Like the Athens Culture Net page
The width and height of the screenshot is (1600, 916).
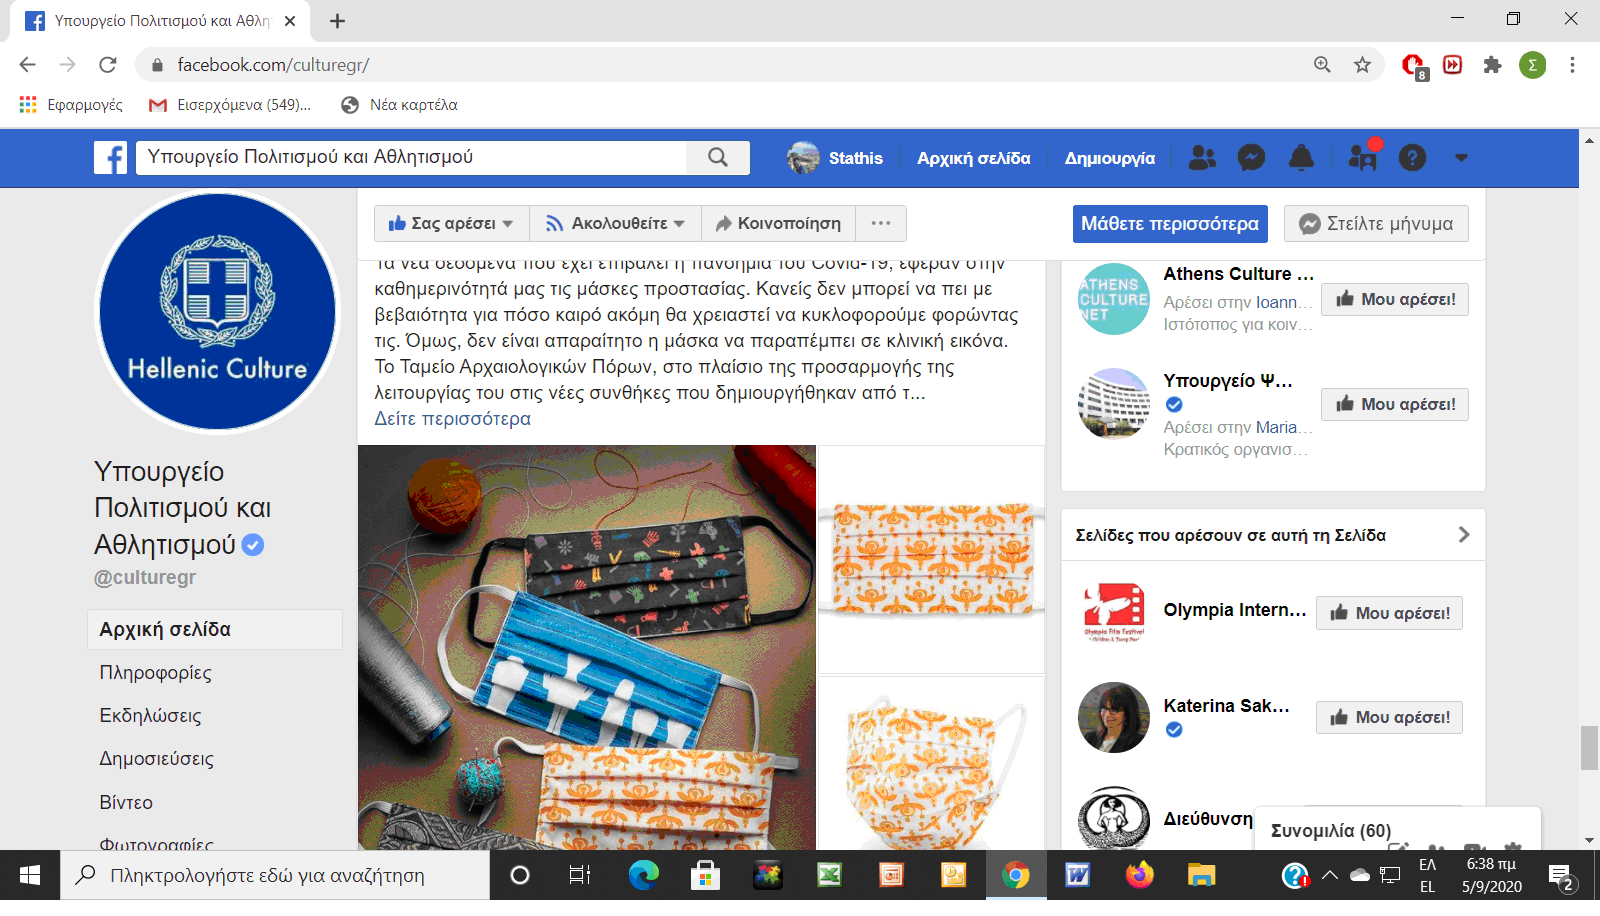coord(1395,299)
